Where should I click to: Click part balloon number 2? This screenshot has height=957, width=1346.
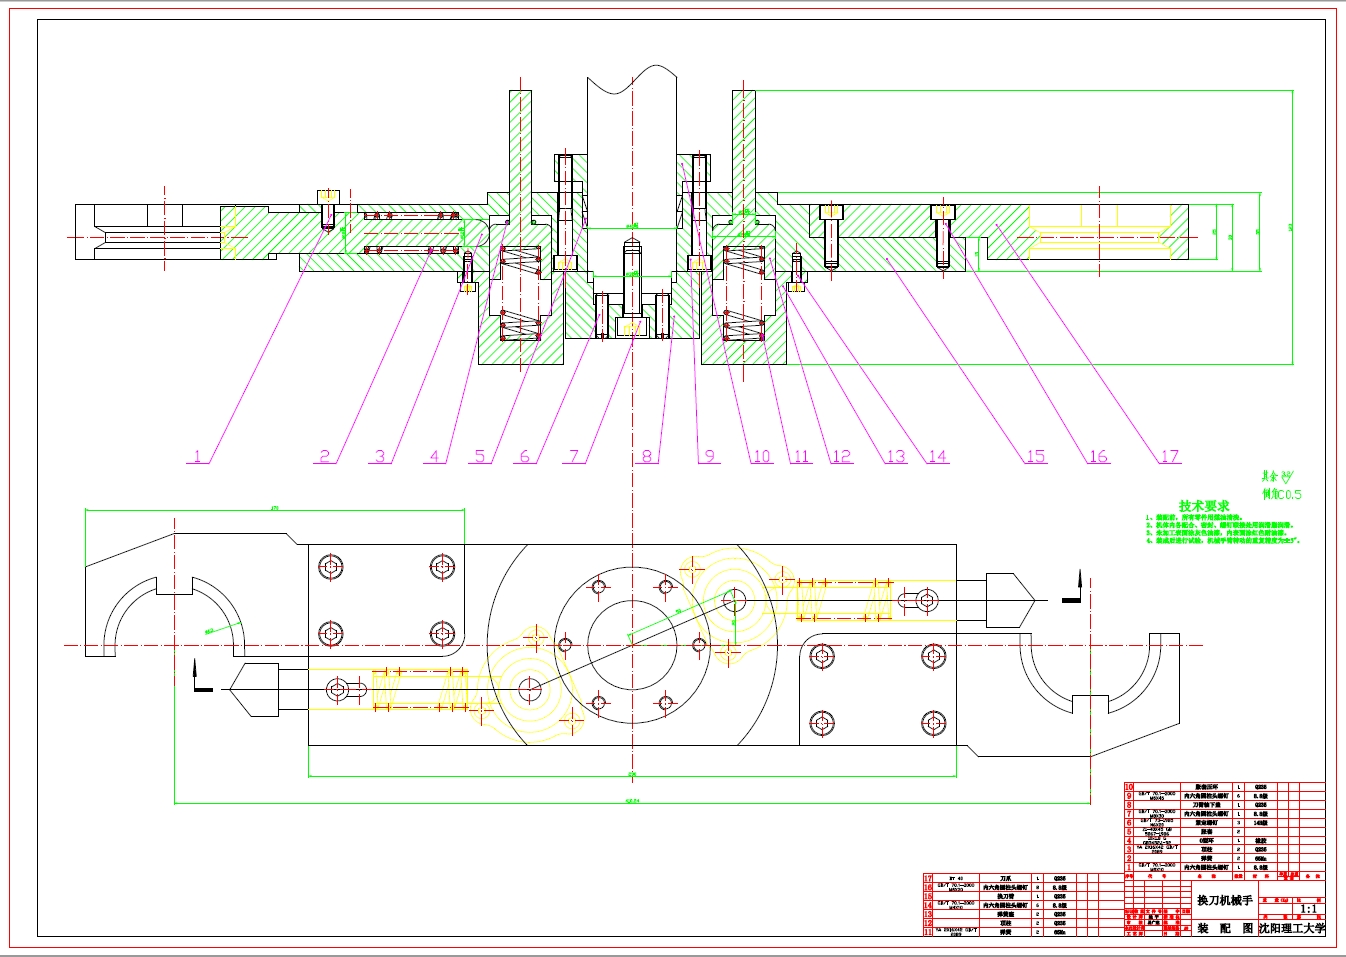coord(324,456)
